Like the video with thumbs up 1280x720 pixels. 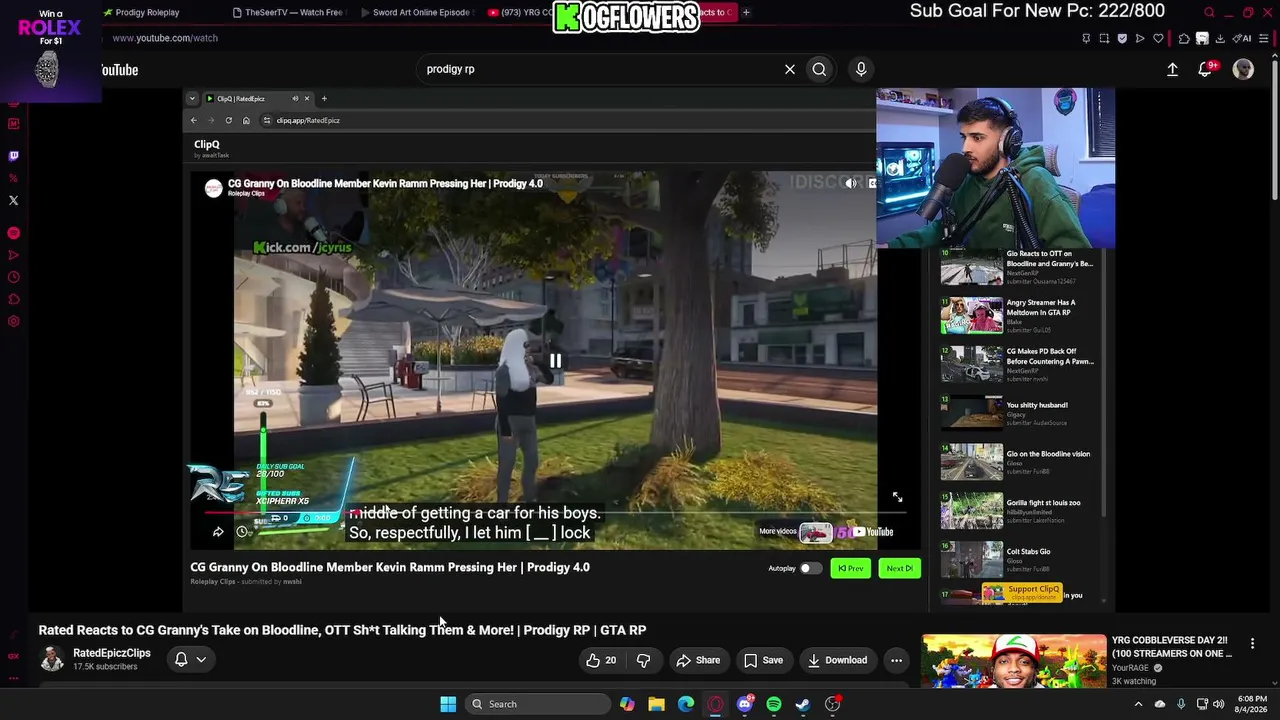coord(601,660)
